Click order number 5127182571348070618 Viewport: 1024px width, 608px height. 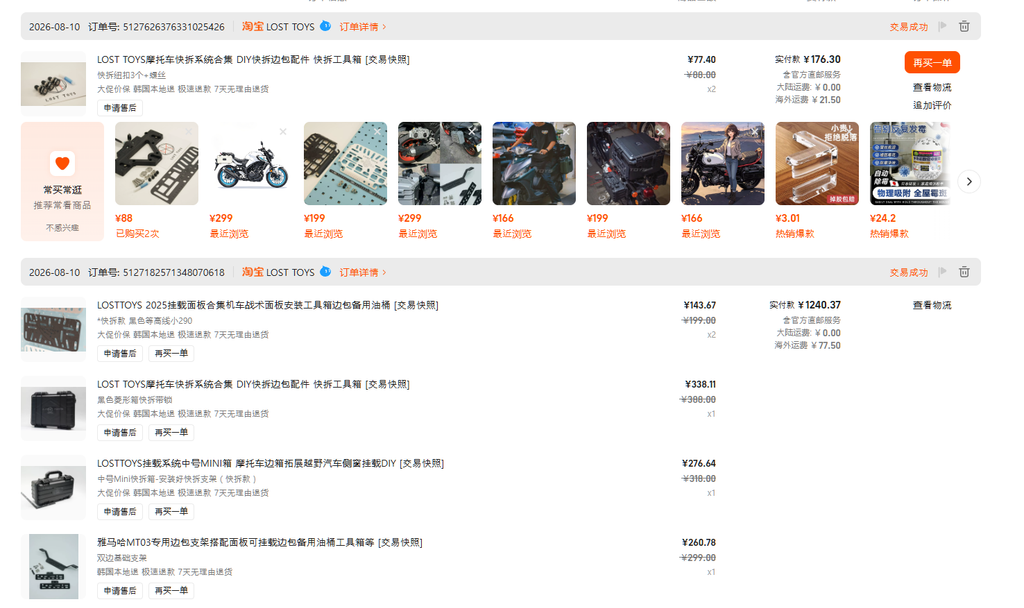tap(174, 272)
